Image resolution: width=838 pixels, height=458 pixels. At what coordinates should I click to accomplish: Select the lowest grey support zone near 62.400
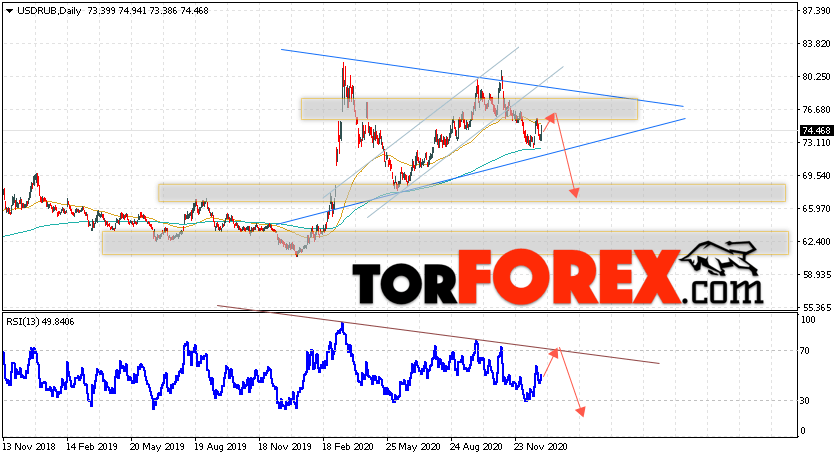click(445, 243)
